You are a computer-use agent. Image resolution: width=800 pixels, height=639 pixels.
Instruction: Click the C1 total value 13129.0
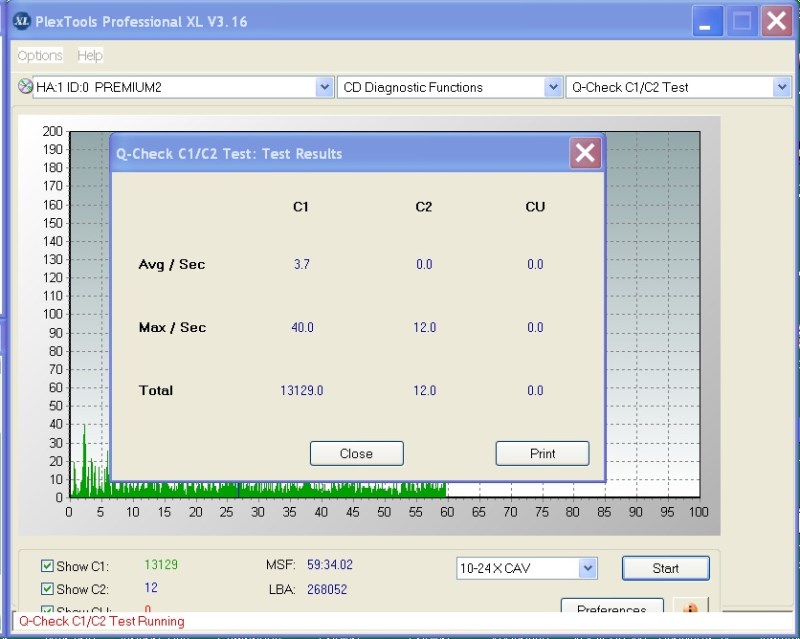302,390
